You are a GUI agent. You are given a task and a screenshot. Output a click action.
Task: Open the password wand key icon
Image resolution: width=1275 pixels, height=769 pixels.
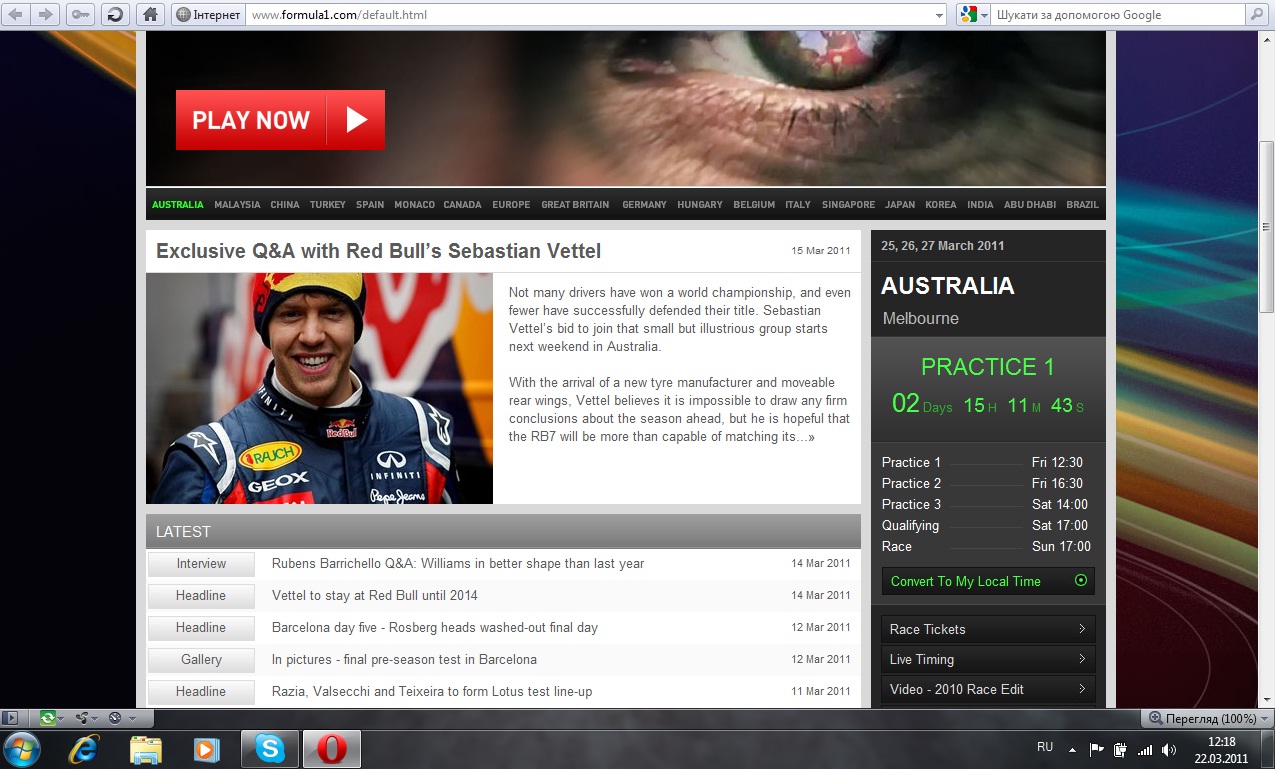click(81, 14)
